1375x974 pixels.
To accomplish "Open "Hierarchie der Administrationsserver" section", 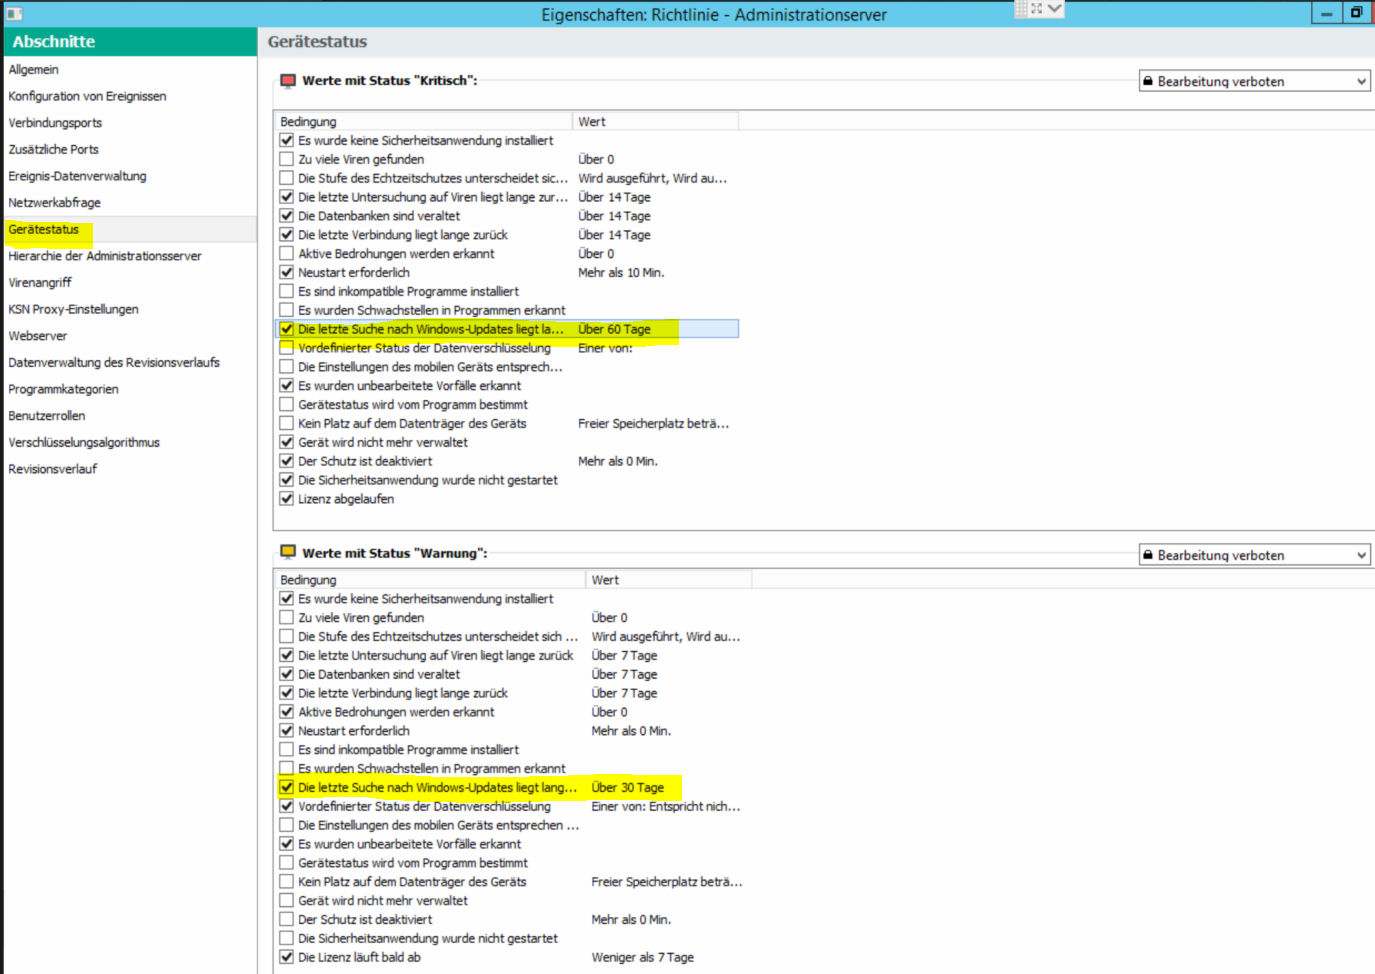I will tap(105, 256).
